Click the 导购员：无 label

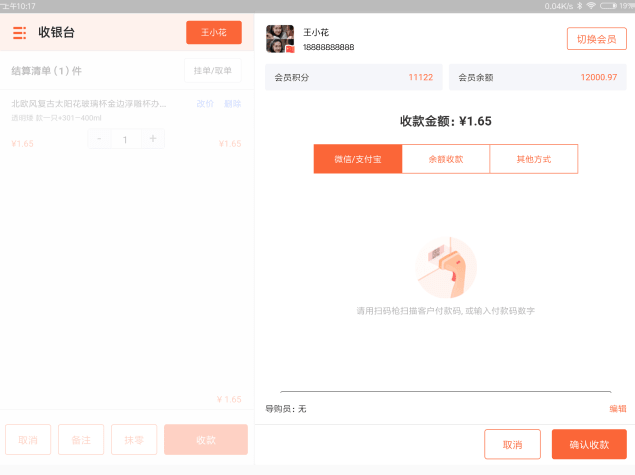[286, 409]
